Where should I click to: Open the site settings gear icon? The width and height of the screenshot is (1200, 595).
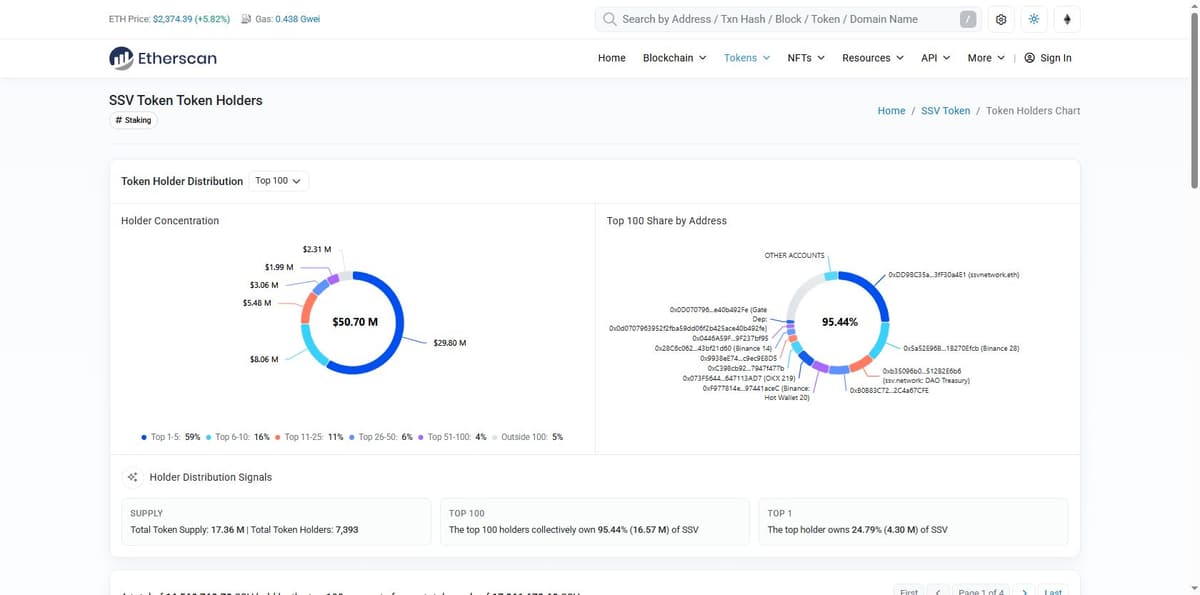(x=1001, y=20)
